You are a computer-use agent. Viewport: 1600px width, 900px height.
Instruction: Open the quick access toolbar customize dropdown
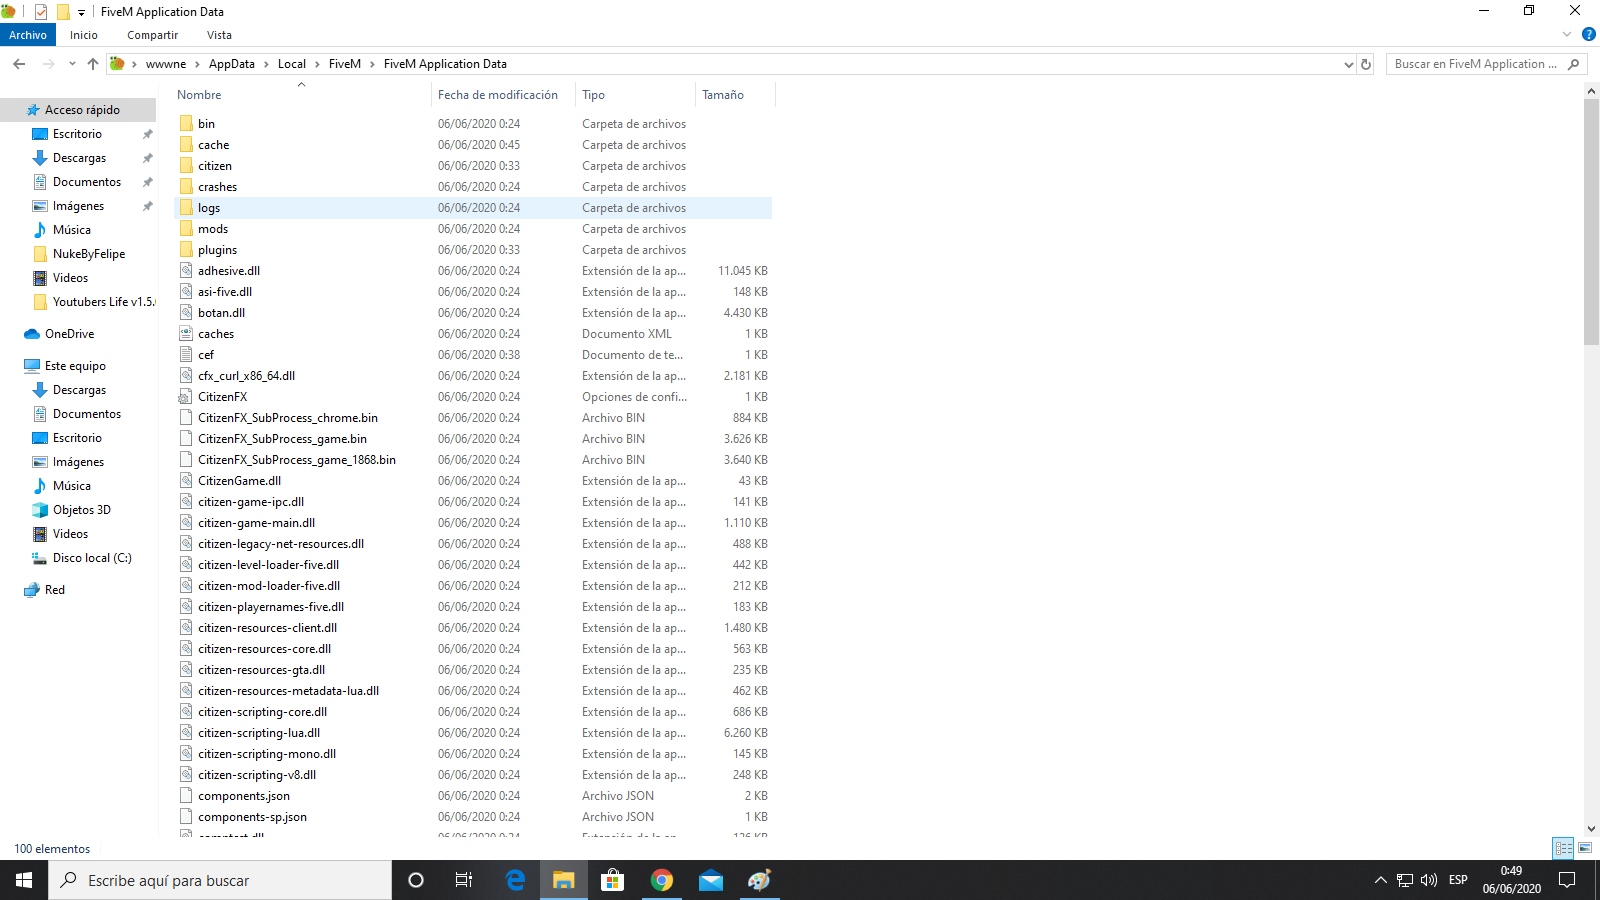pyautogui.click(x=79, y=11)
